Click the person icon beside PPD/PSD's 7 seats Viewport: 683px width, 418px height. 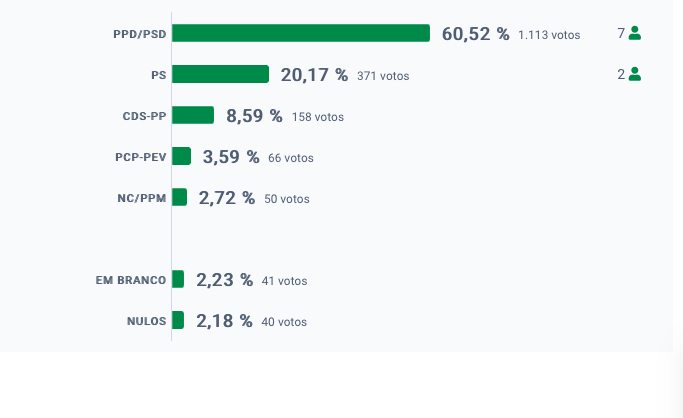635,33
